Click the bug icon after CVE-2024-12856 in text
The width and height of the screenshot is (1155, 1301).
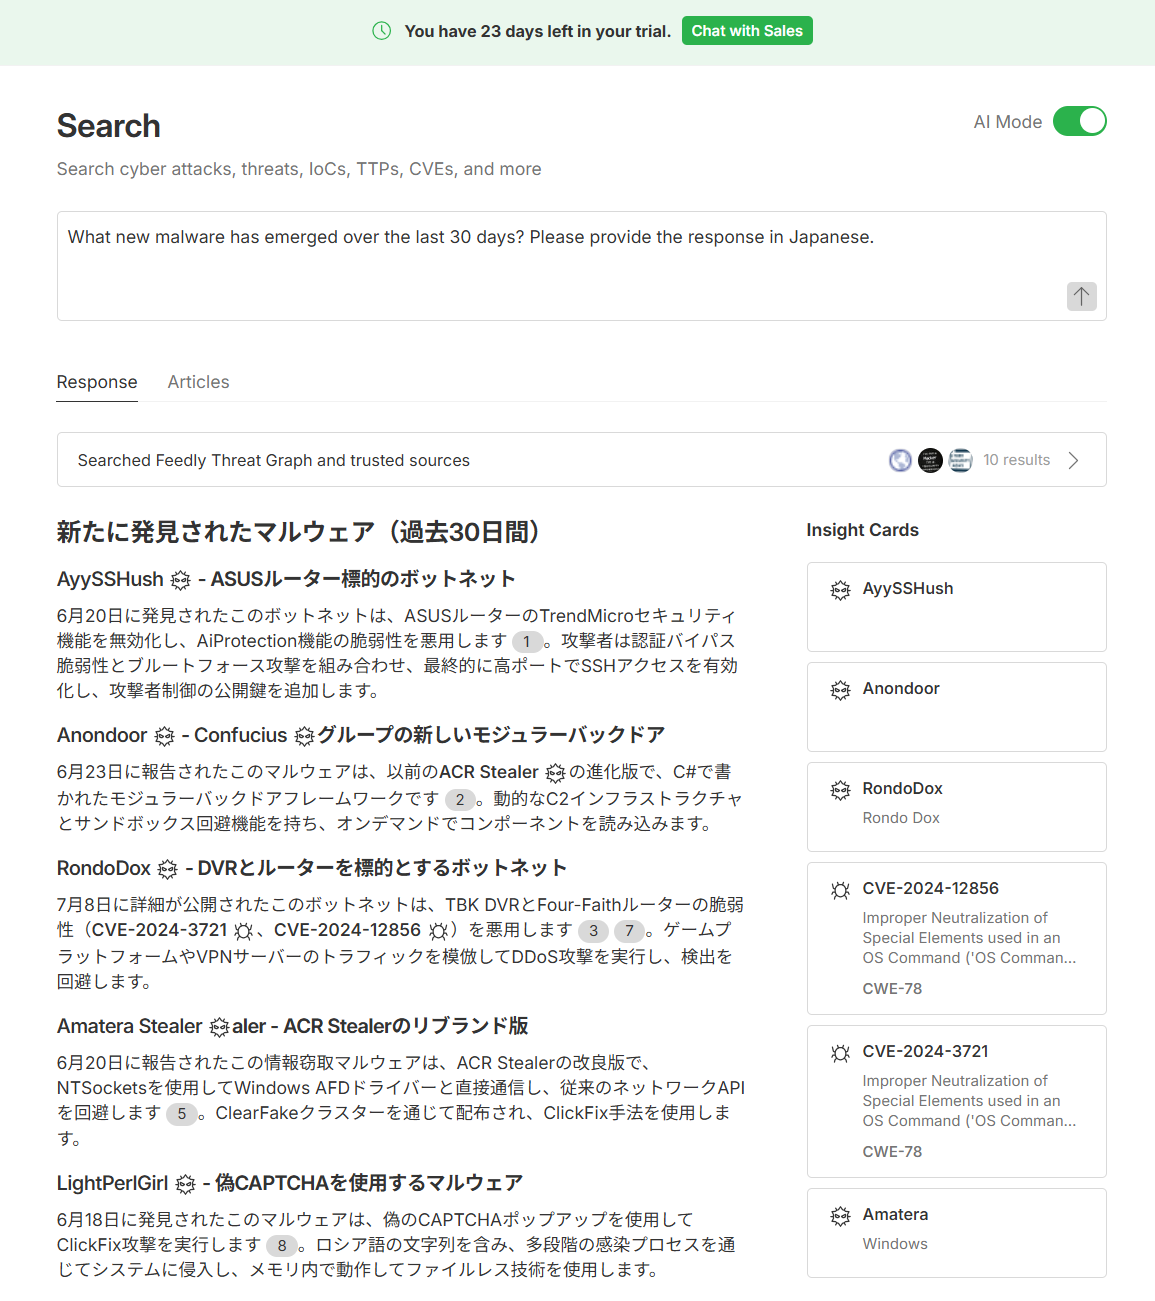[437, 931]
